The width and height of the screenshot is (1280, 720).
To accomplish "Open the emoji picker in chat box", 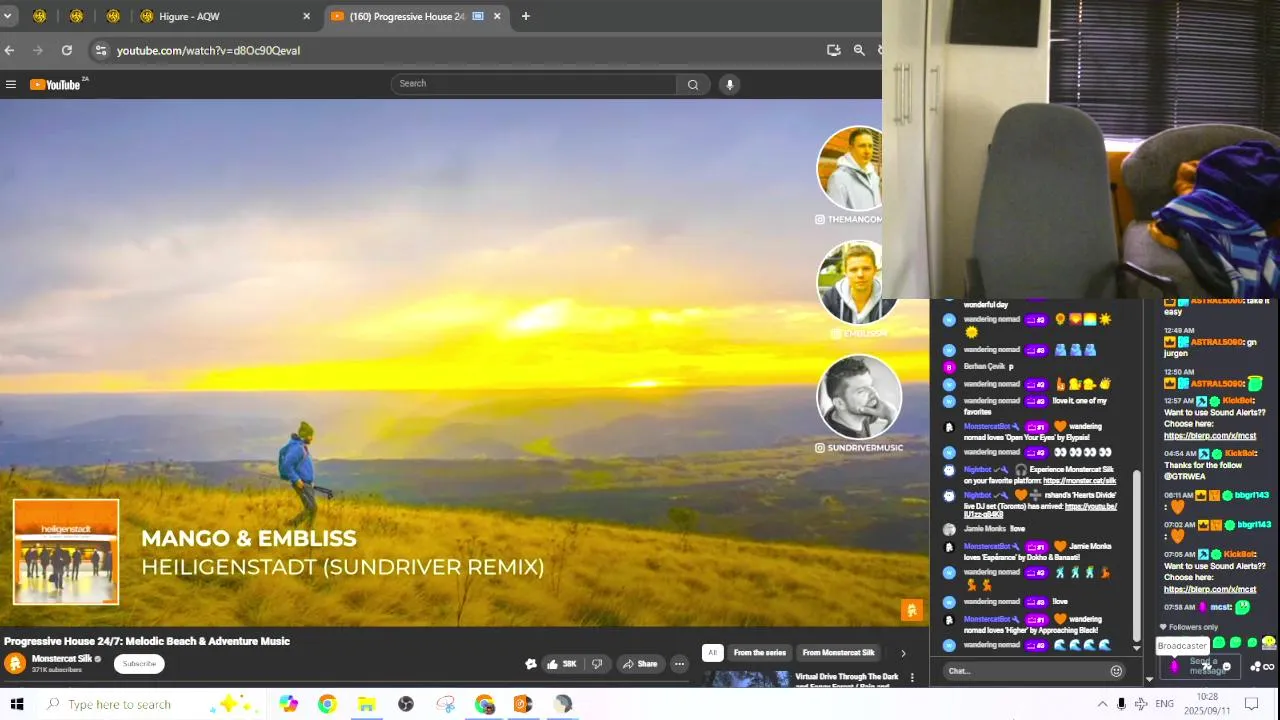I will 1116,671.
